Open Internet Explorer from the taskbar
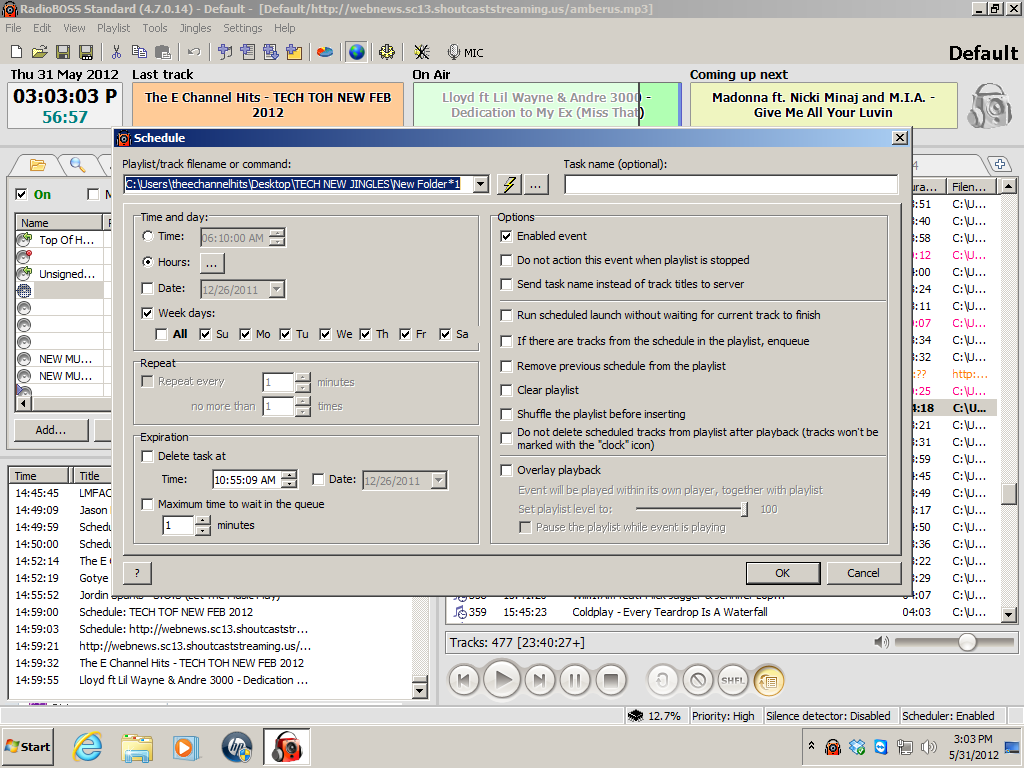Viewport: 1024px width, 768px height. pyautogui.click(x=88, y=746)
